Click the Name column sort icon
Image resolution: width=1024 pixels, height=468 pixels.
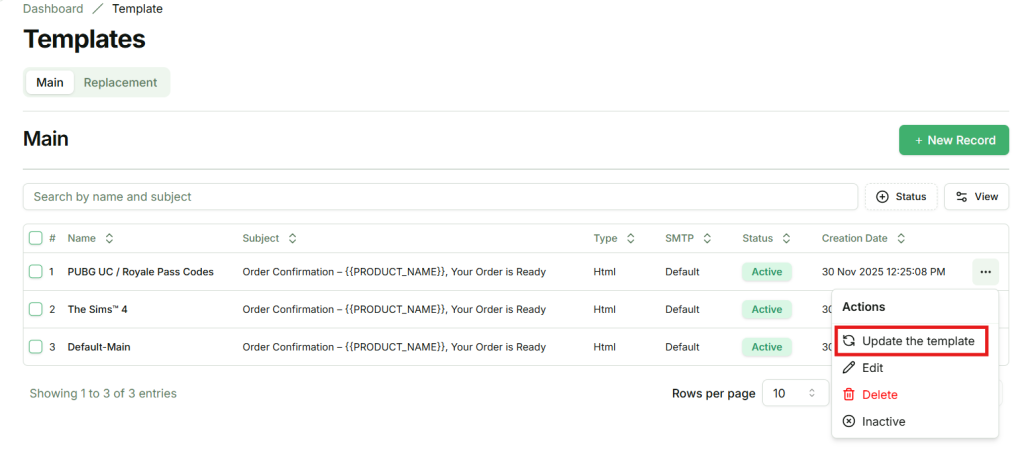pos(109,239)
